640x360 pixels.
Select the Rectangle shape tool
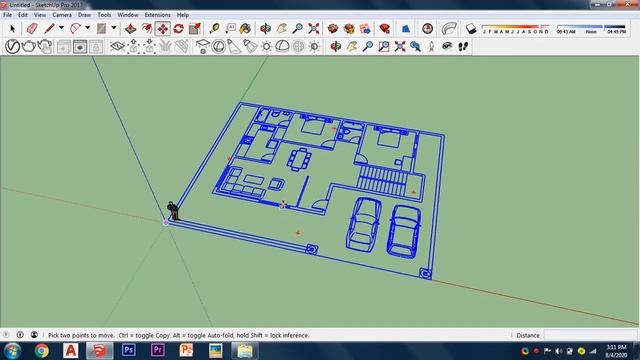(x=102, y=29)
